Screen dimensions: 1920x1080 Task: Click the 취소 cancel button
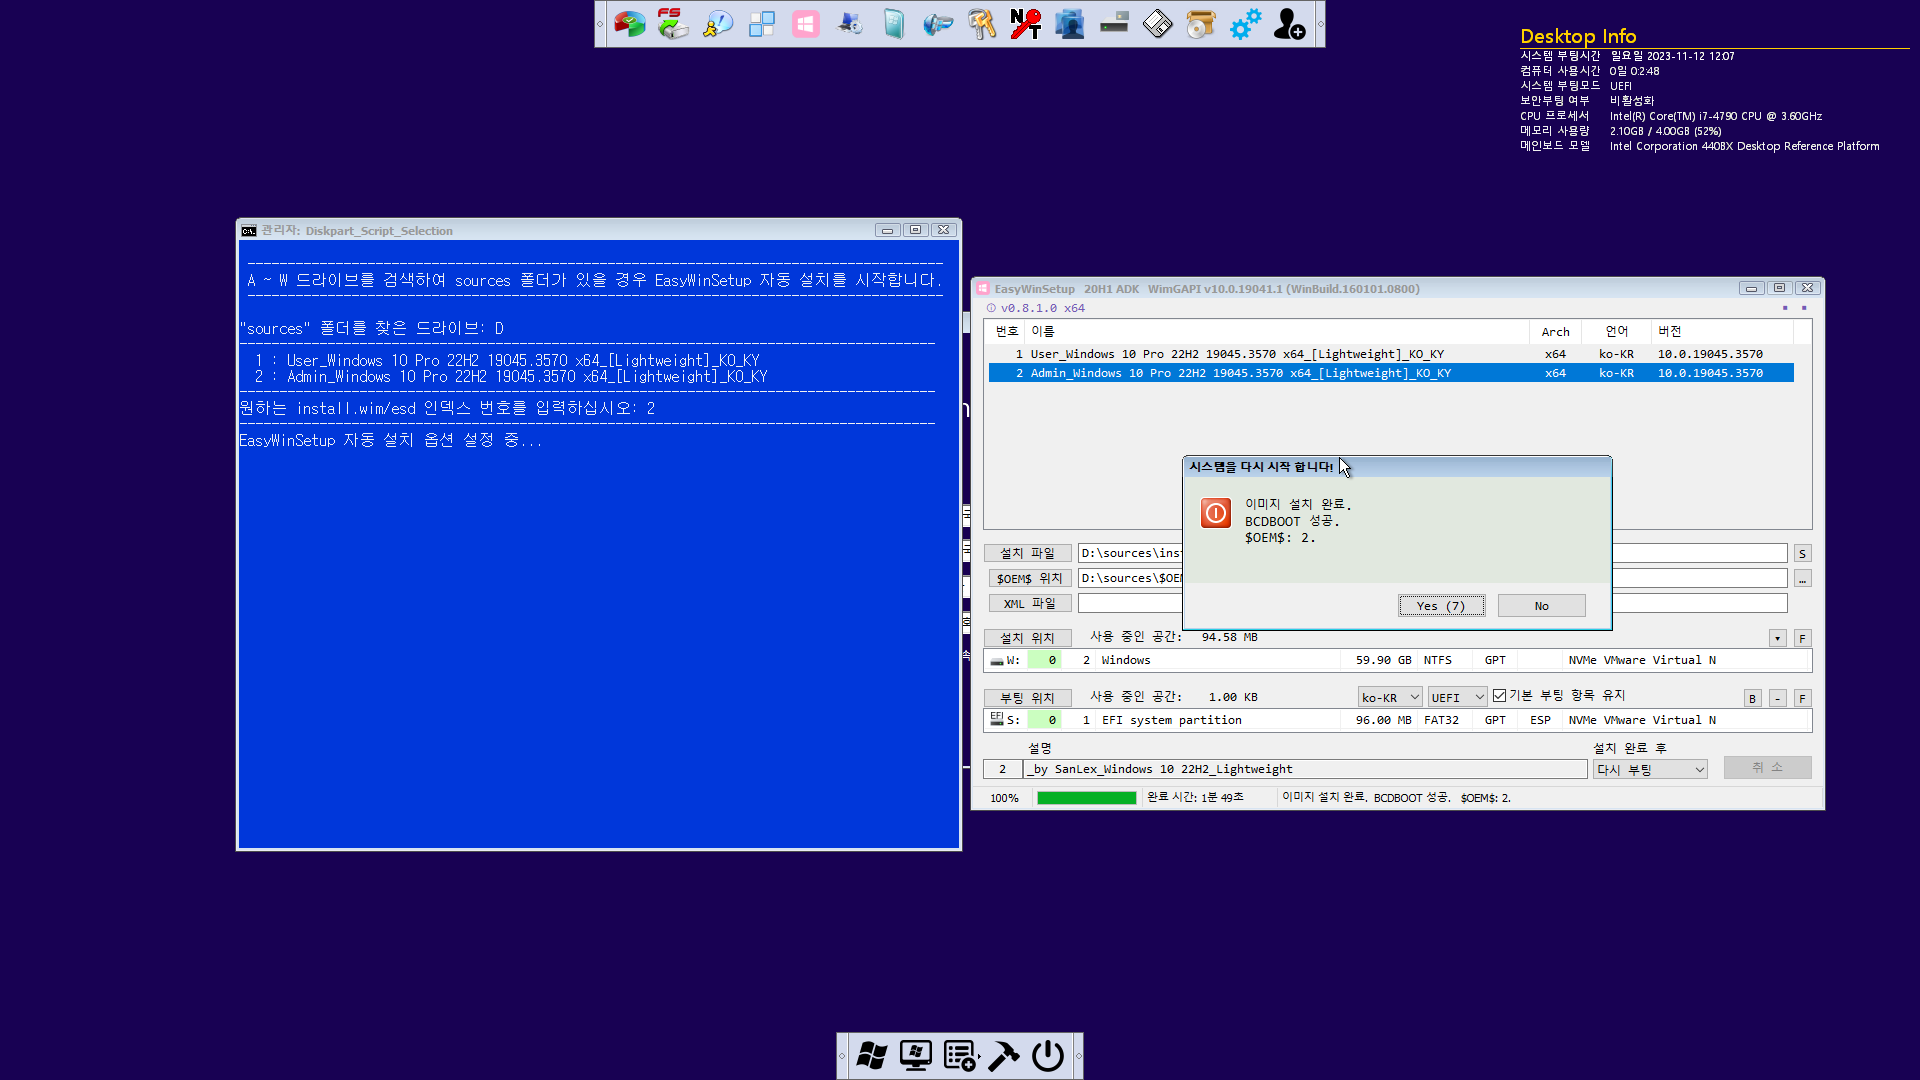pyautogui.click(x=1767, y=767)
